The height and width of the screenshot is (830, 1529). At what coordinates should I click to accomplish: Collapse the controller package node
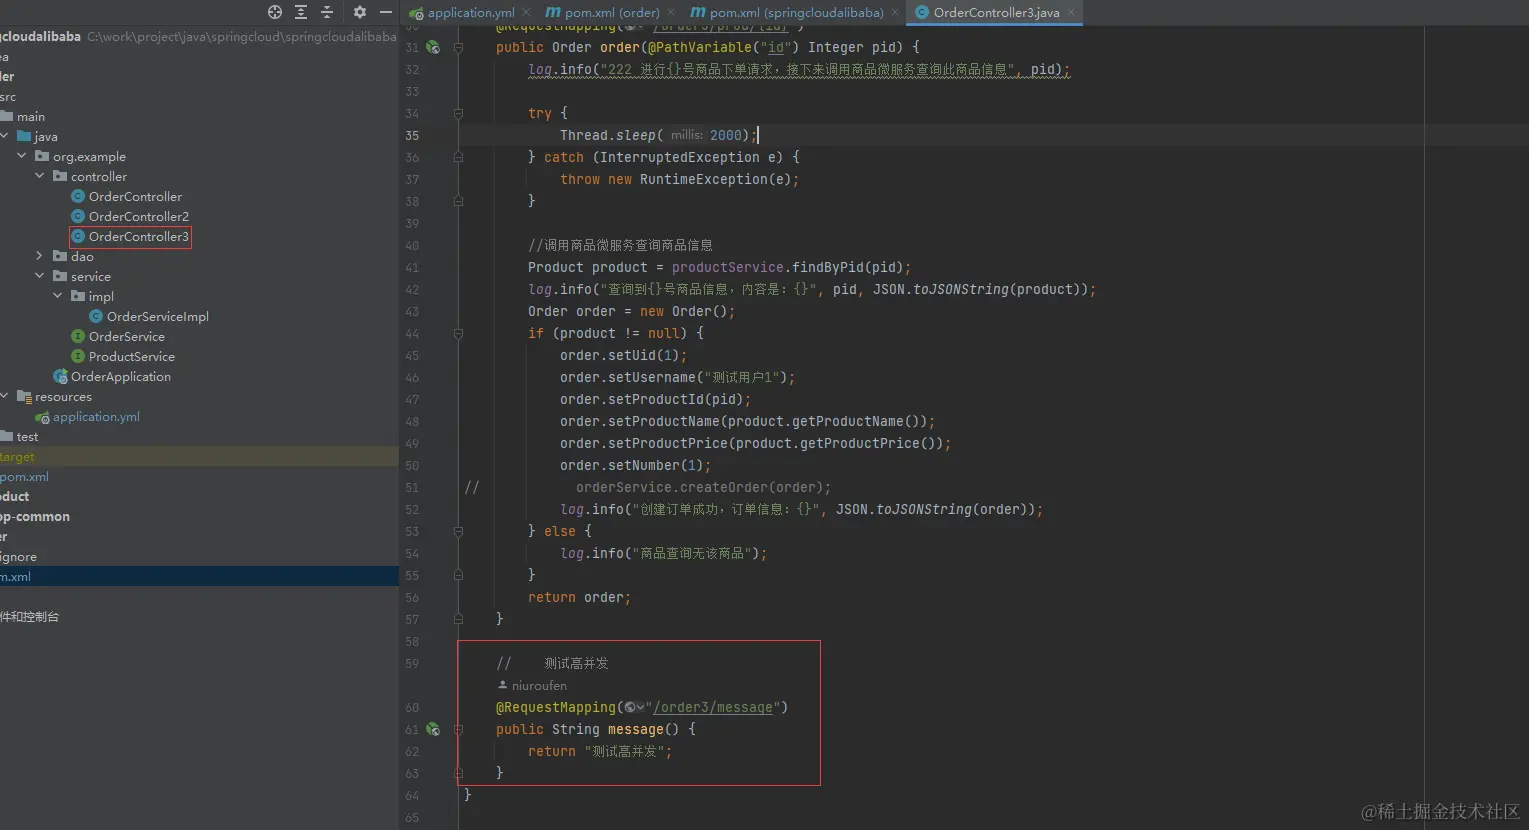[40, 177]
